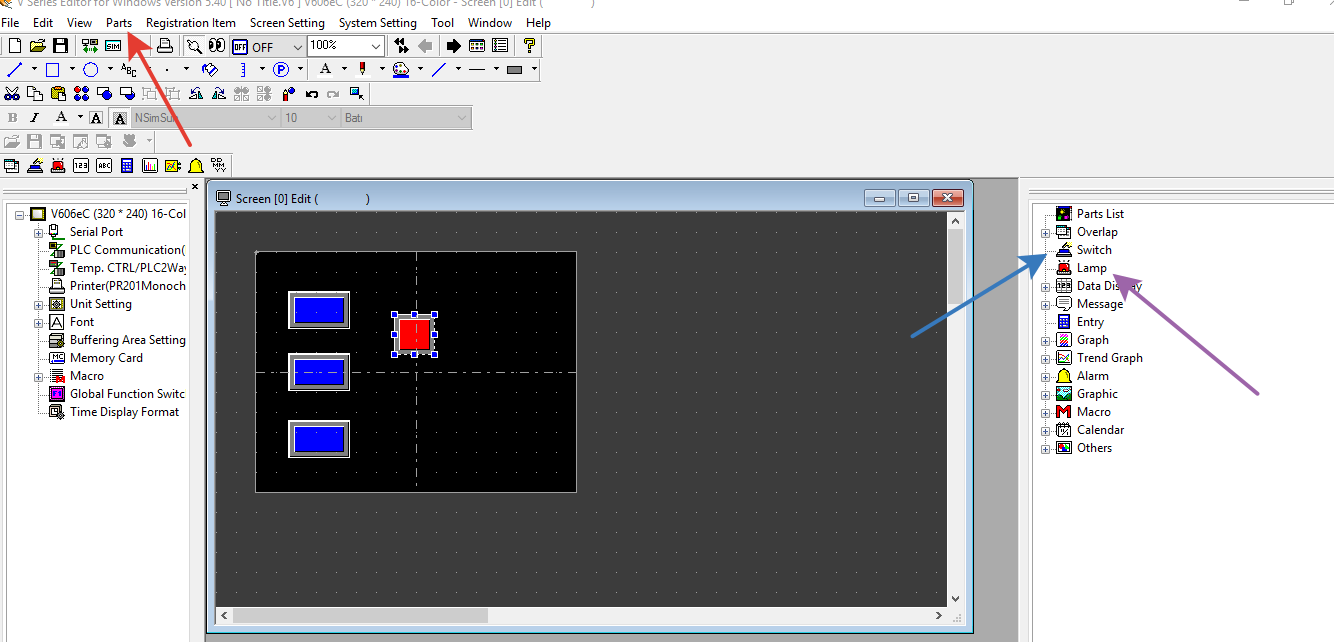Open the Screen Setting menu

(287, 22)
